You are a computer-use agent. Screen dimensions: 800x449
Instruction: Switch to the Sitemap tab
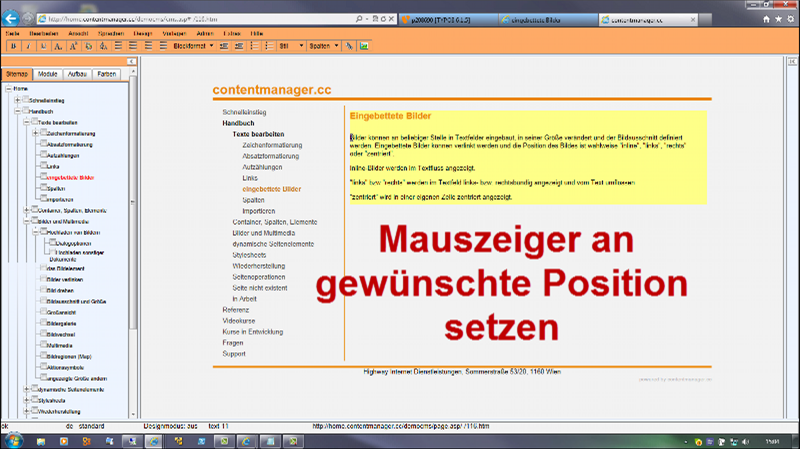coord(17,74)
